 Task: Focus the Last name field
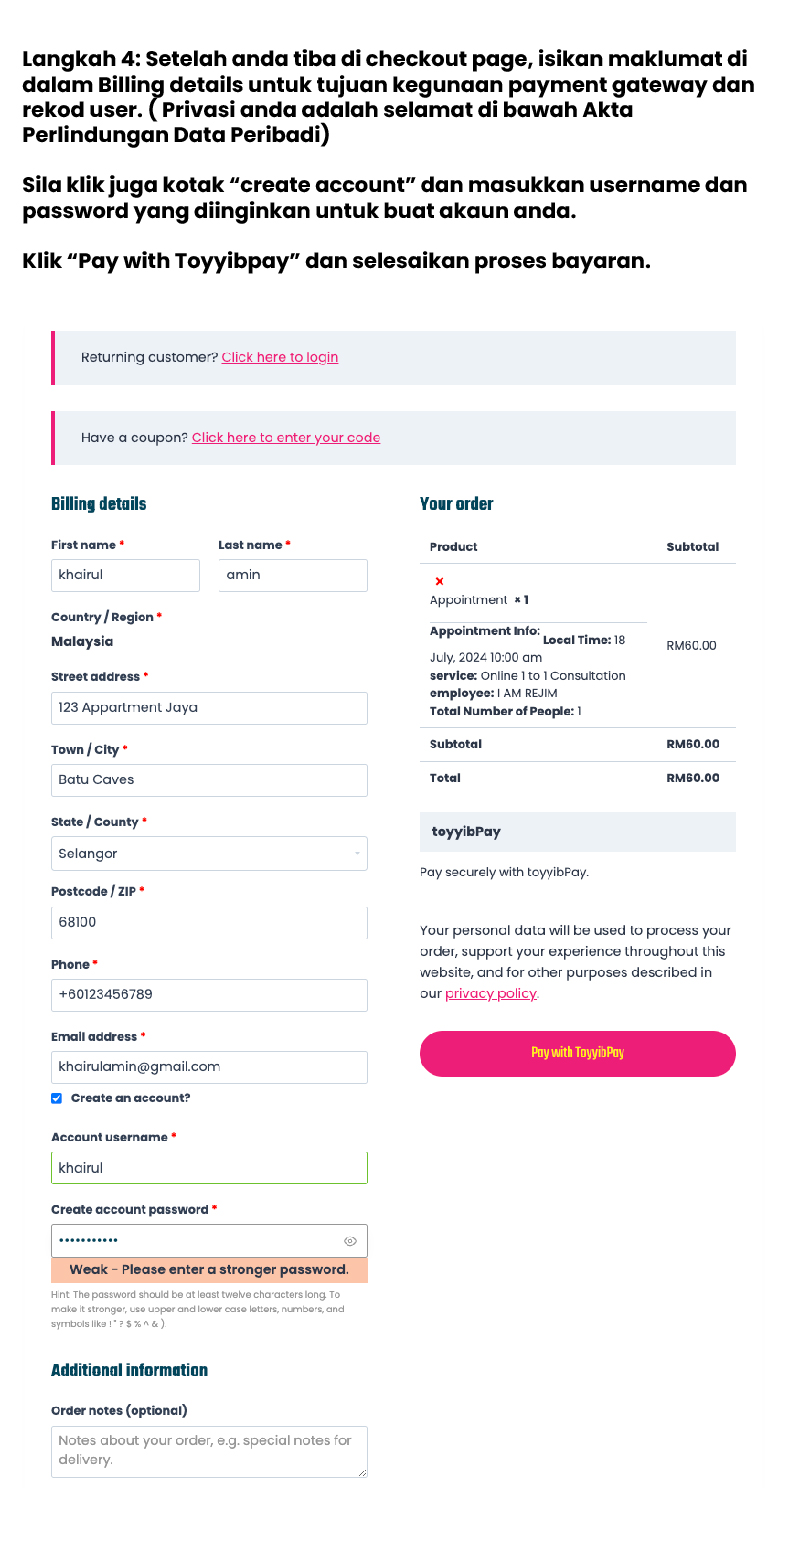293,575
